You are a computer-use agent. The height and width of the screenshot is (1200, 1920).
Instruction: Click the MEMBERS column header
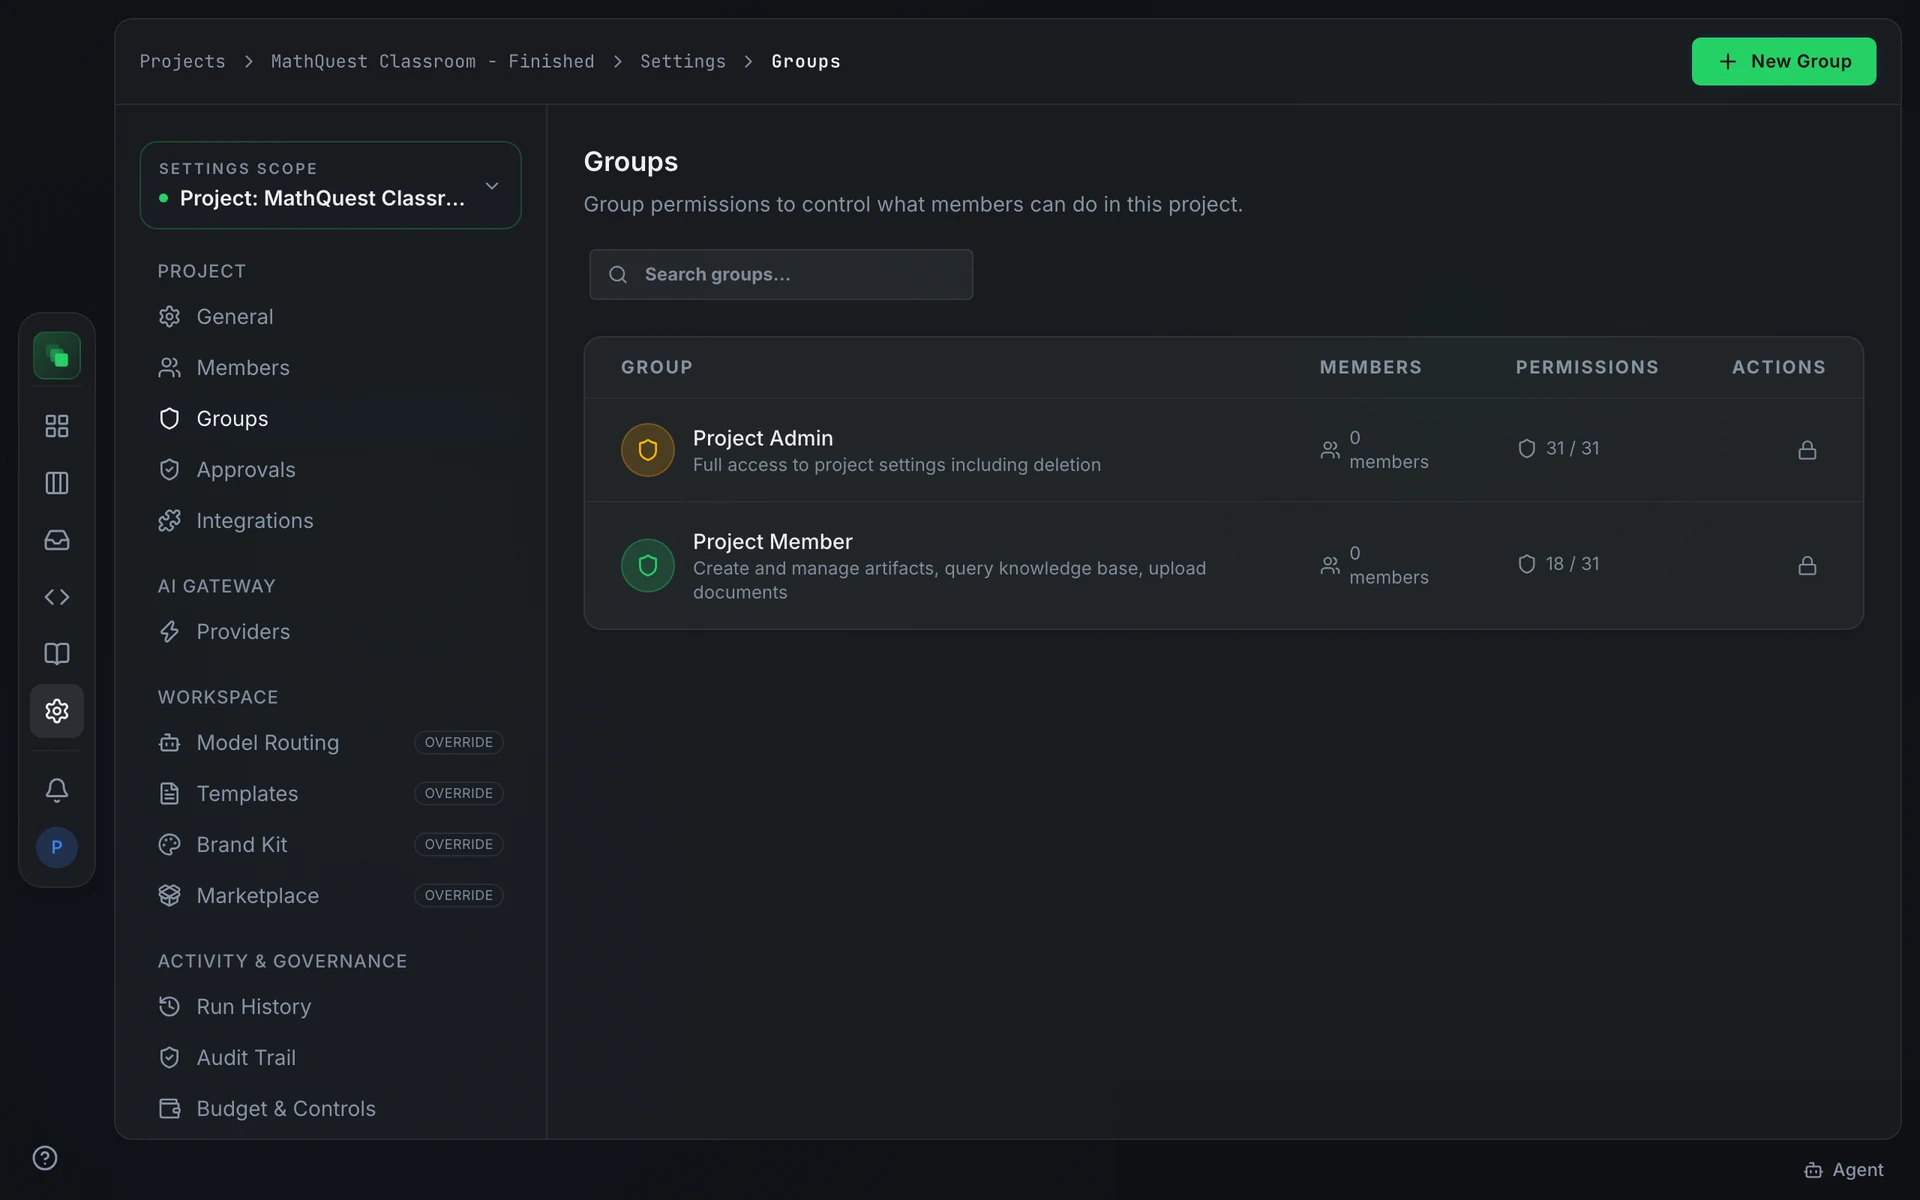click(x=1371, y=367)
